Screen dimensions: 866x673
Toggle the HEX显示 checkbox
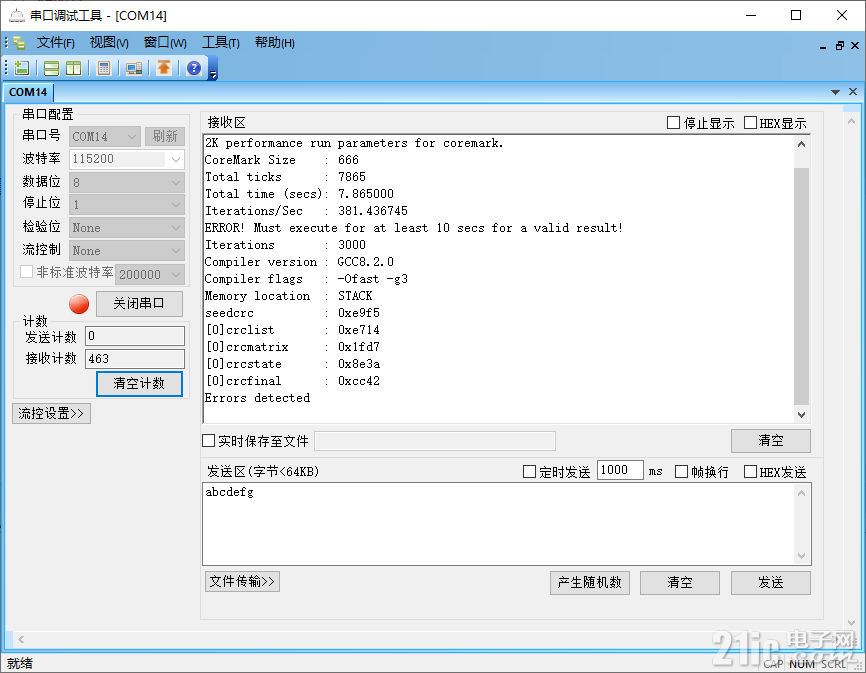click(750, 123)
